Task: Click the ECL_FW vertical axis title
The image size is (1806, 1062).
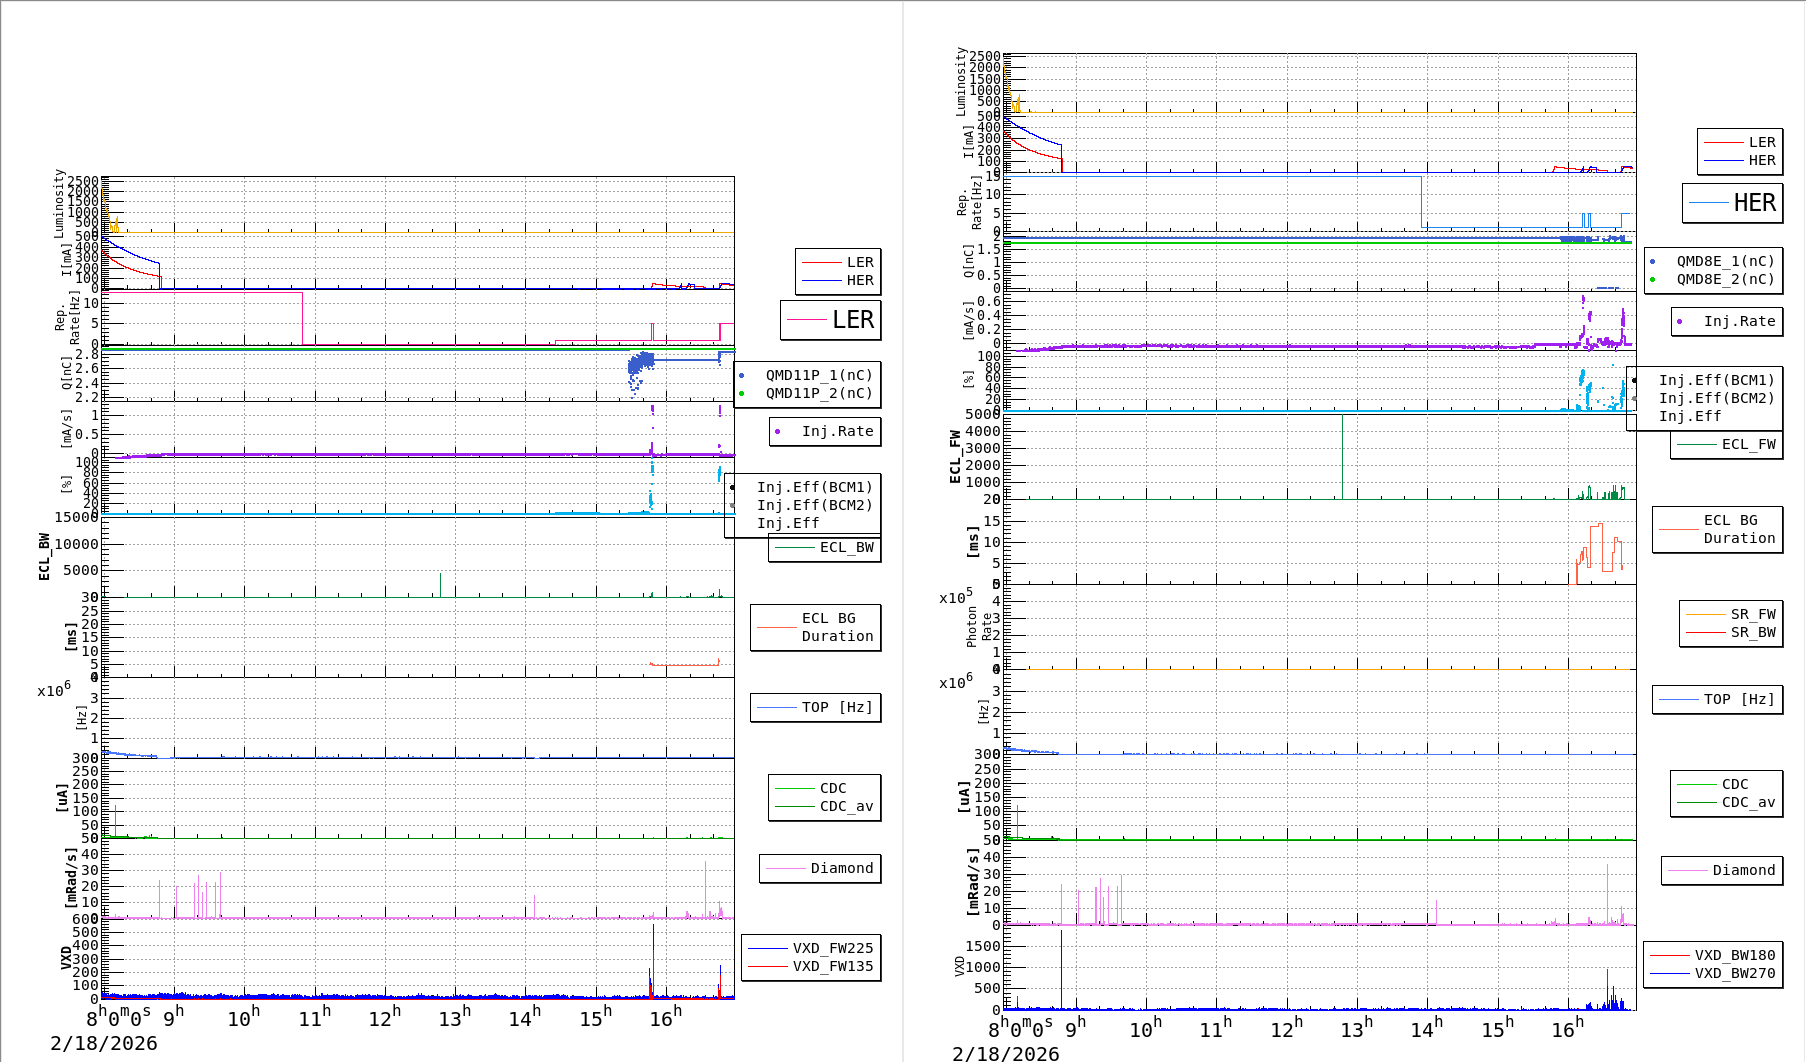Action: pyautogui.click(x=955, y=457)
